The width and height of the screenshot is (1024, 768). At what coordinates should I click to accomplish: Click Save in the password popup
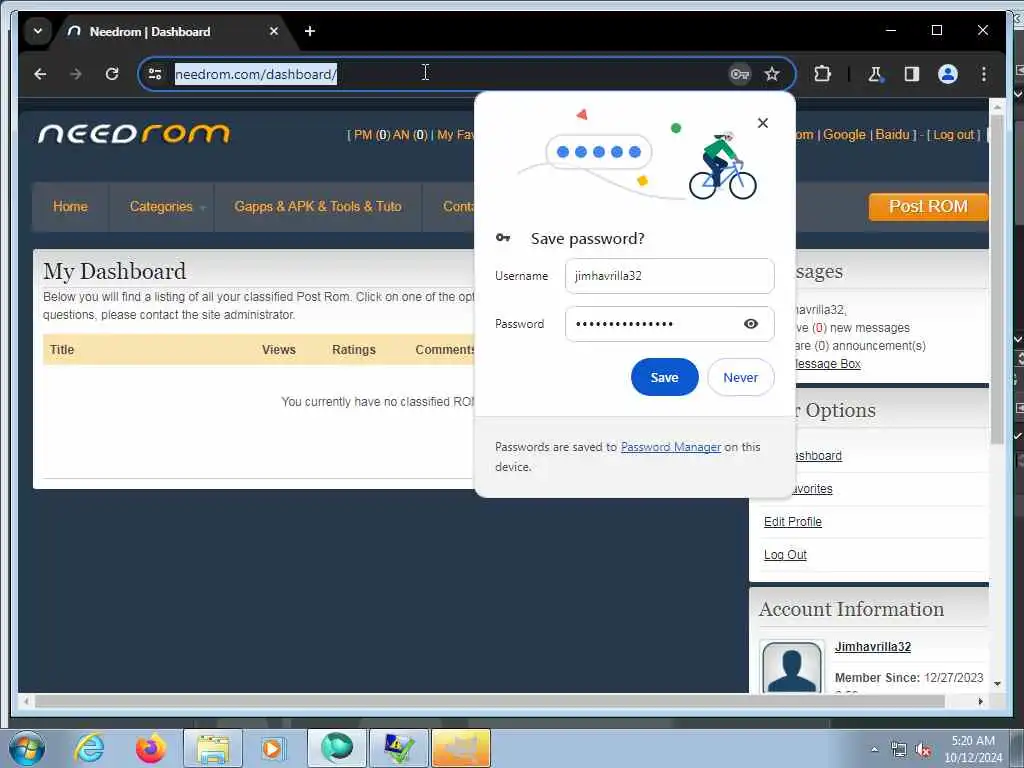pos(664,377)
